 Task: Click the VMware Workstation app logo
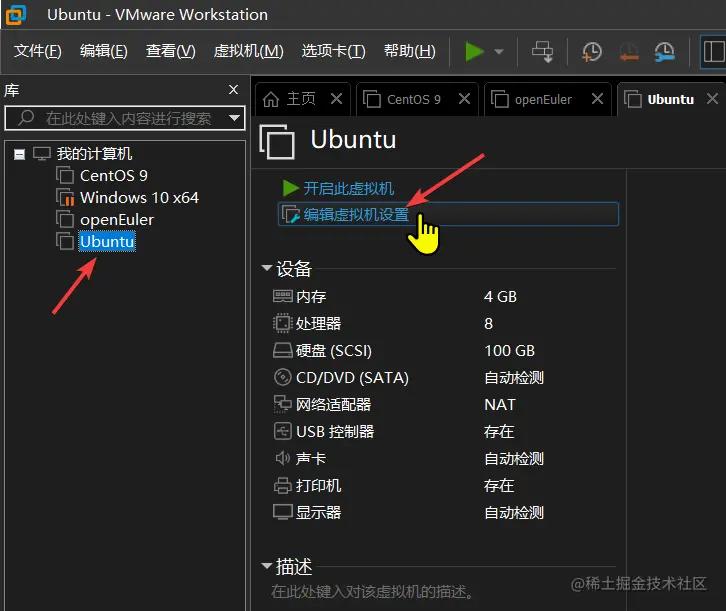[x=16, y=15]
